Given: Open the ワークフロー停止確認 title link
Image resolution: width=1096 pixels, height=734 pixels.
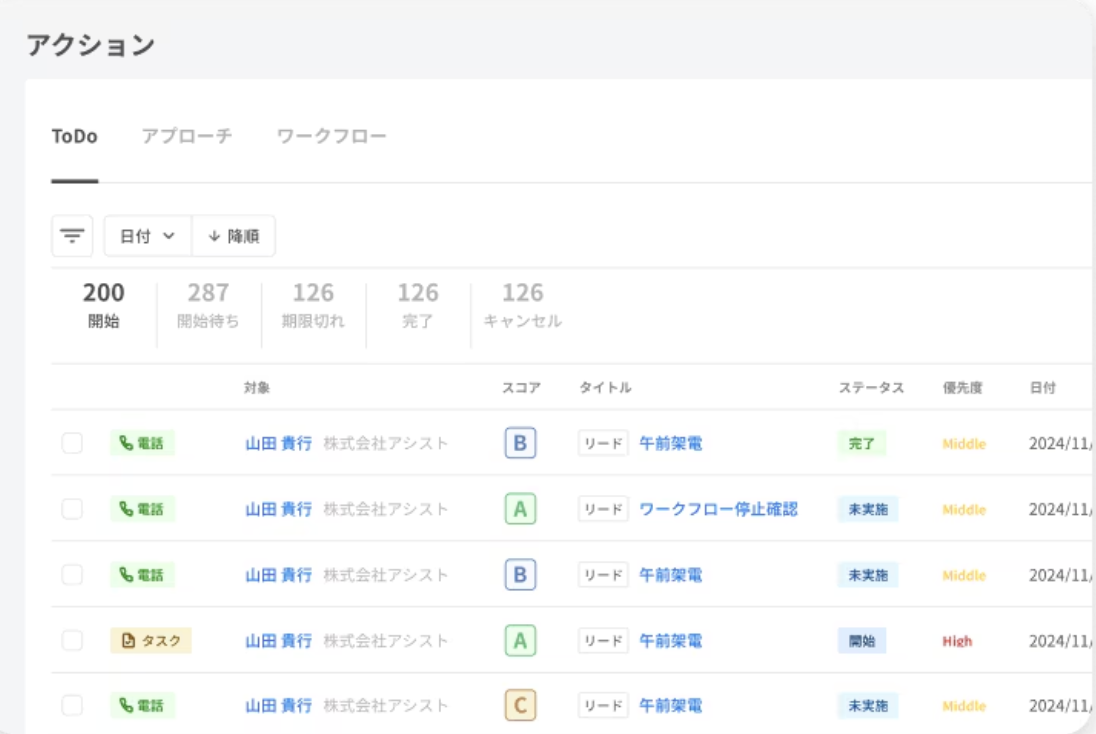Looking at the screenshot, I should click(x=718, y=510).
